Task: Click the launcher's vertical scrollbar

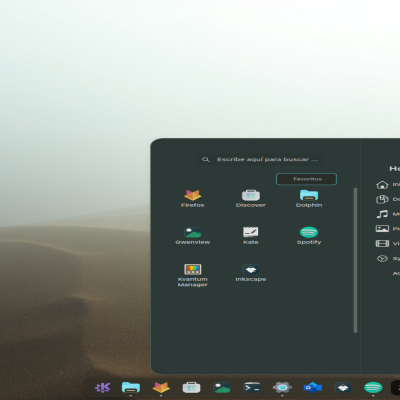Action: point(355,260)
